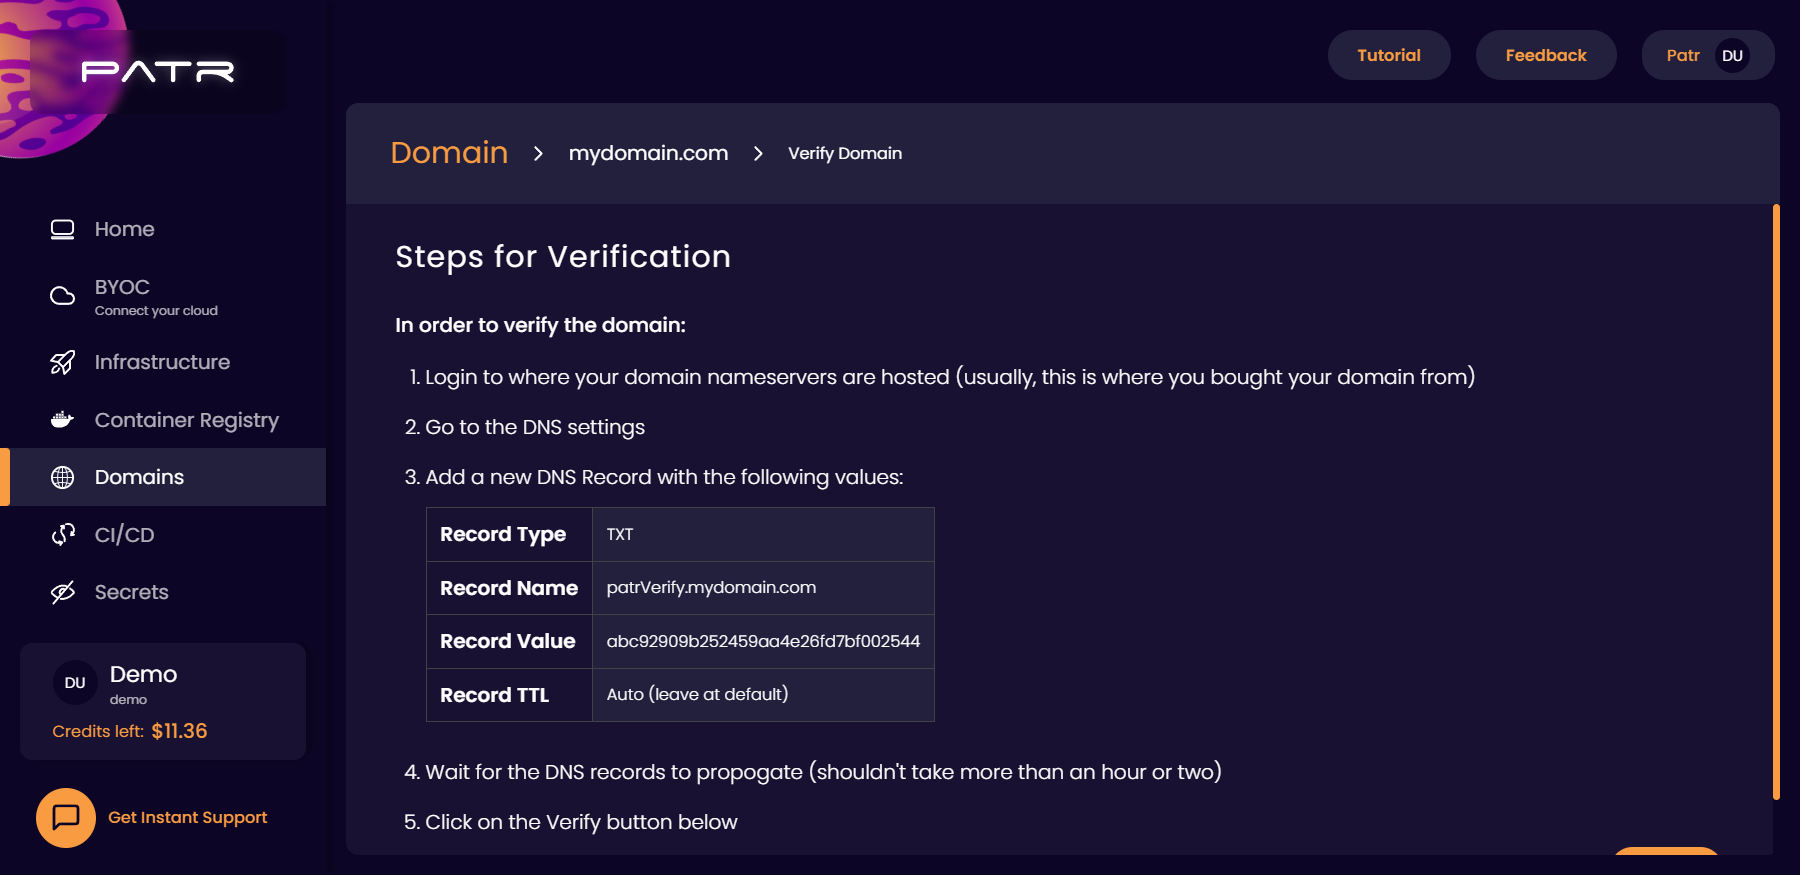Click the Container Registry docker icon
This screenshot has height=875, width=1800.
[62, 420]
